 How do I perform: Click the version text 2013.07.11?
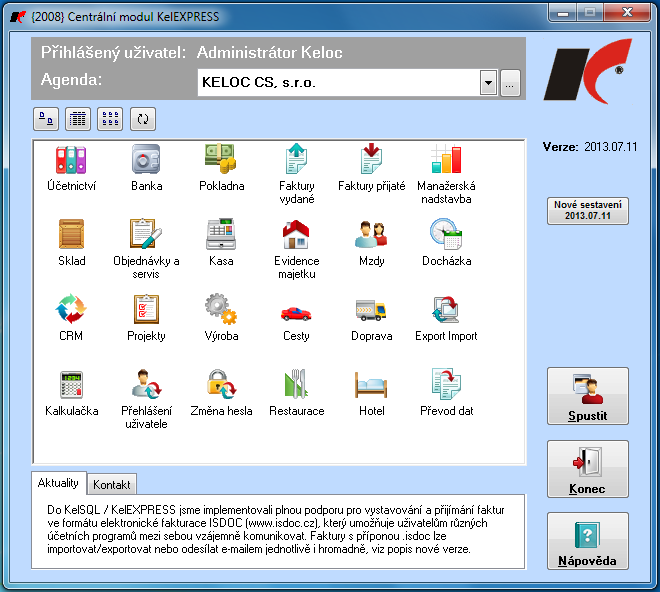coord(610,147)
